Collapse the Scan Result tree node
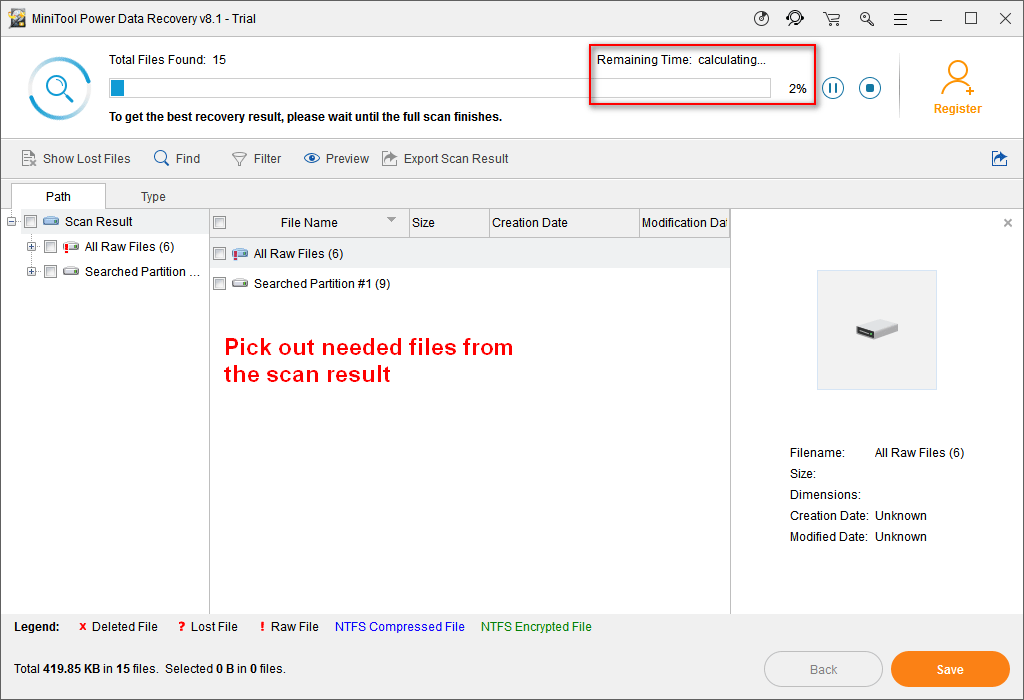The width and height of the screenshot is (1024, 700). (x=11, y=222)
